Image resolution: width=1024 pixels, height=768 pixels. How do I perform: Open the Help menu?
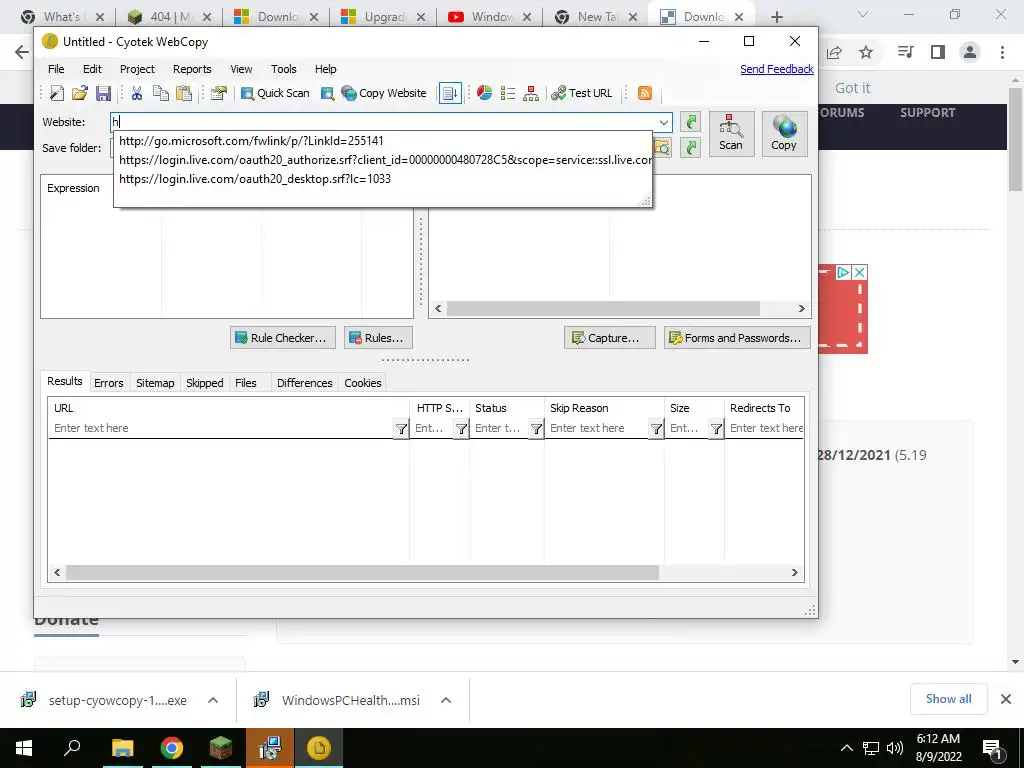coord(325,69)
